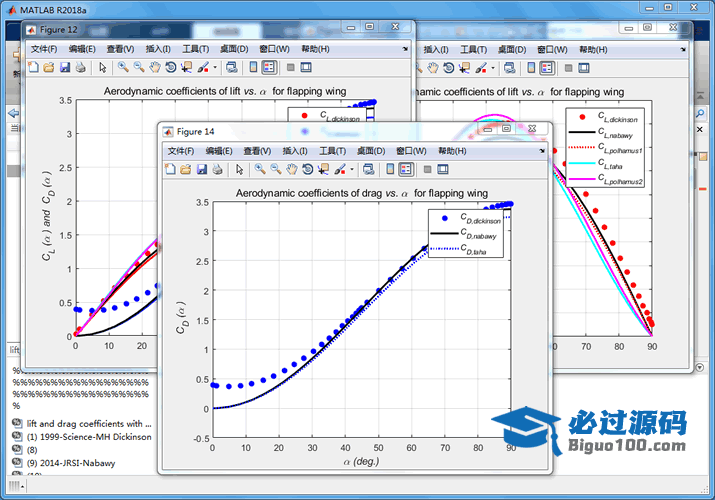Open 窗口(W) menu in Figure 12

click(274, 49)
